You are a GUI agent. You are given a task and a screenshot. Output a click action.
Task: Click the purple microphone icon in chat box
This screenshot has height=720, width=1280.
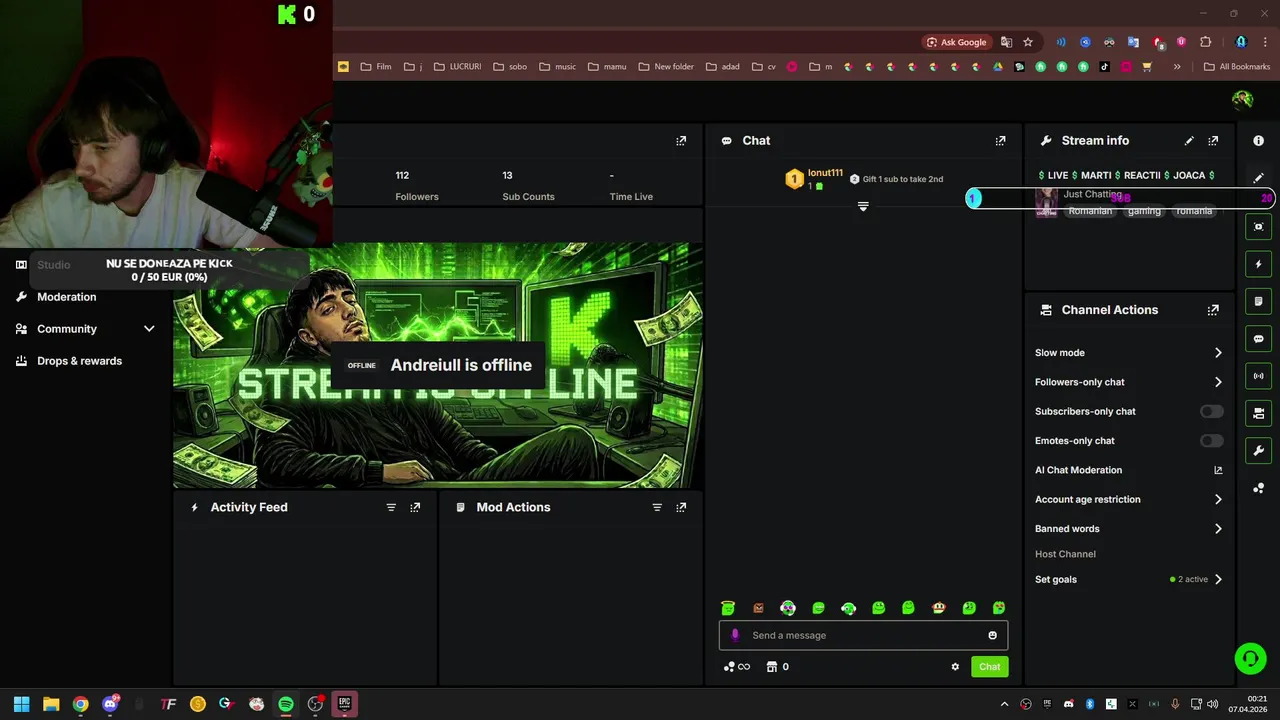735,635
